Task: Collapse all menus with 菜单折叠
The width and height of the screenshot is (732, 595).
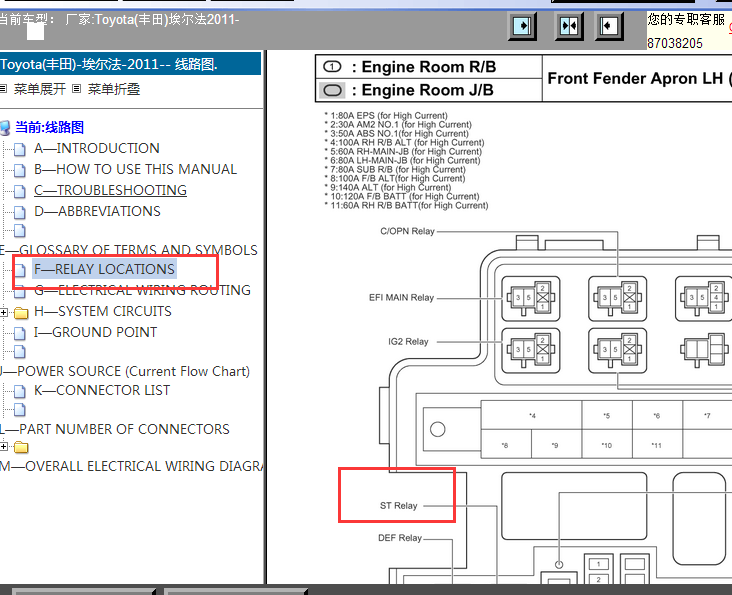Action: pos(113,89)
